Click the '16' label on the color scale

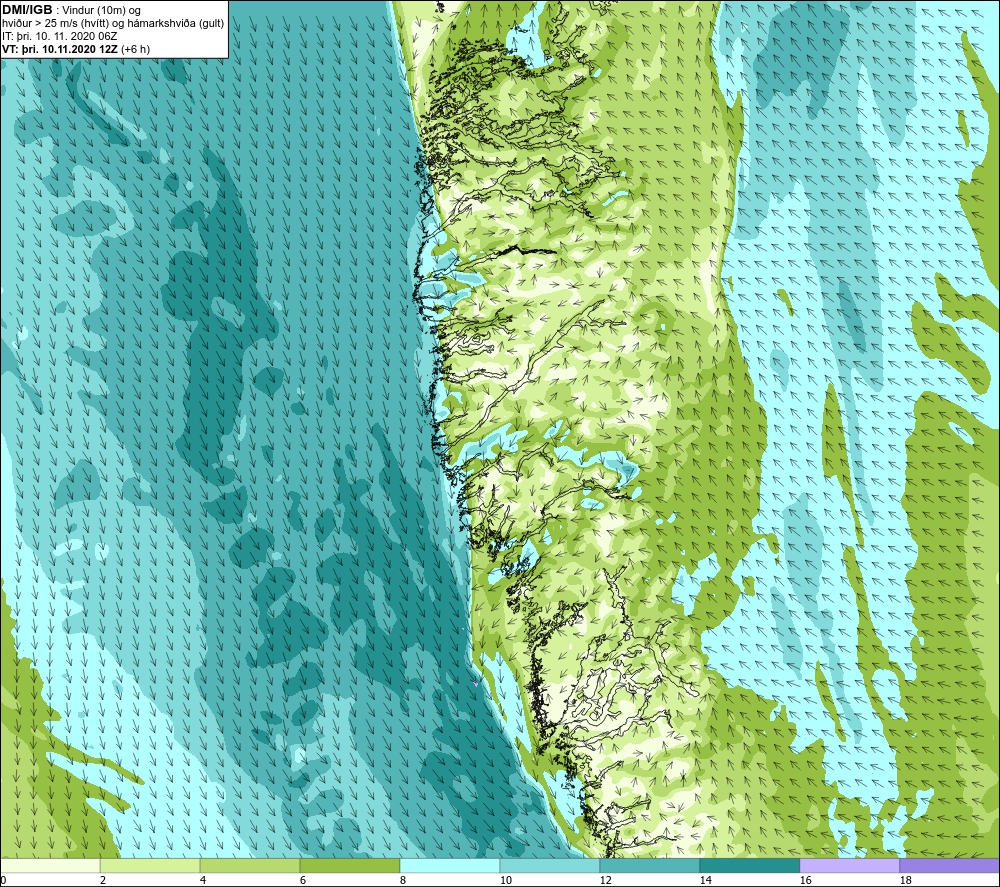click(x=805, y=880)
